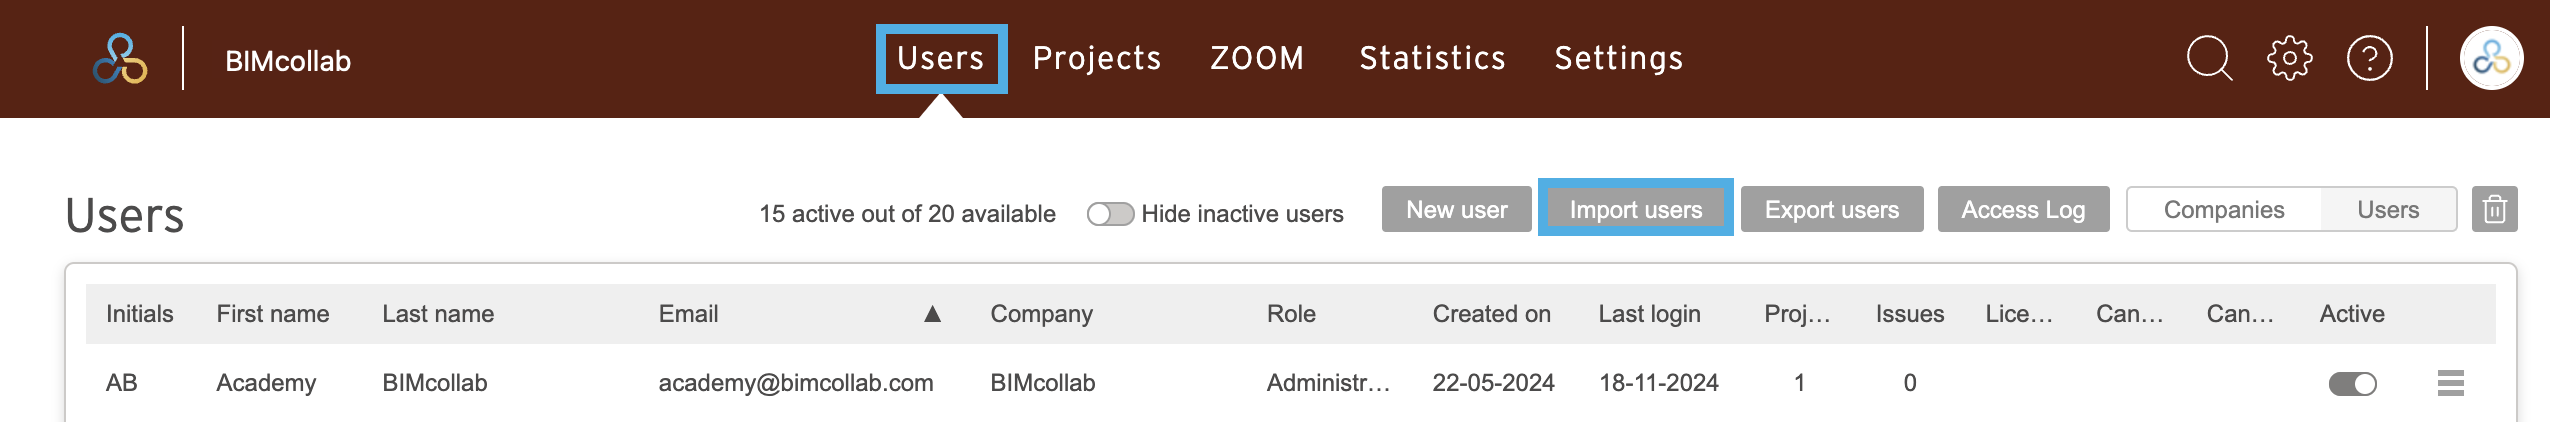Click the BIMcollab logo icon
The height and width of the screenshot is (422, 2550).
pyautogui.click(x=120, y=59)
